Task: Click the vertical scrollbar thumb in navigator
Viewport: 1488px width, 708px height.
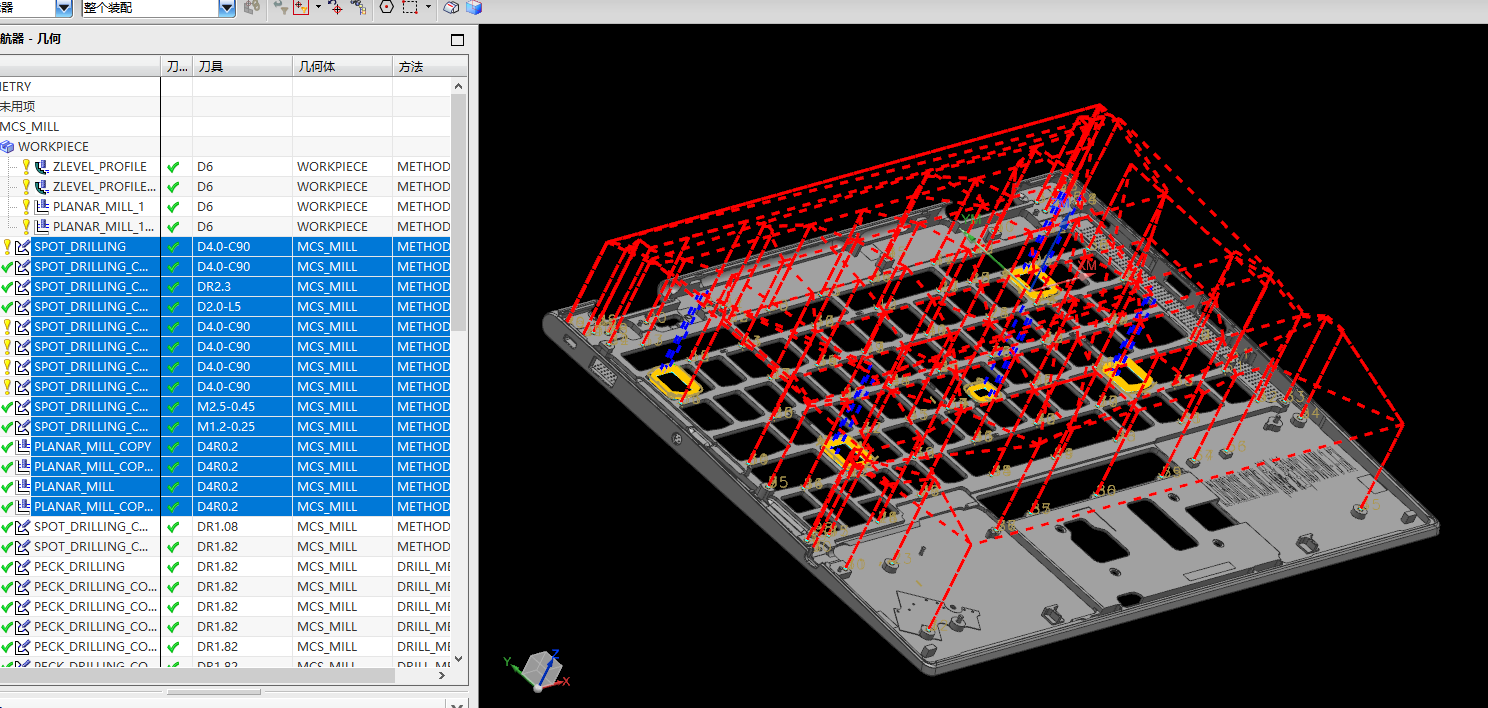Action: point(459,213)
